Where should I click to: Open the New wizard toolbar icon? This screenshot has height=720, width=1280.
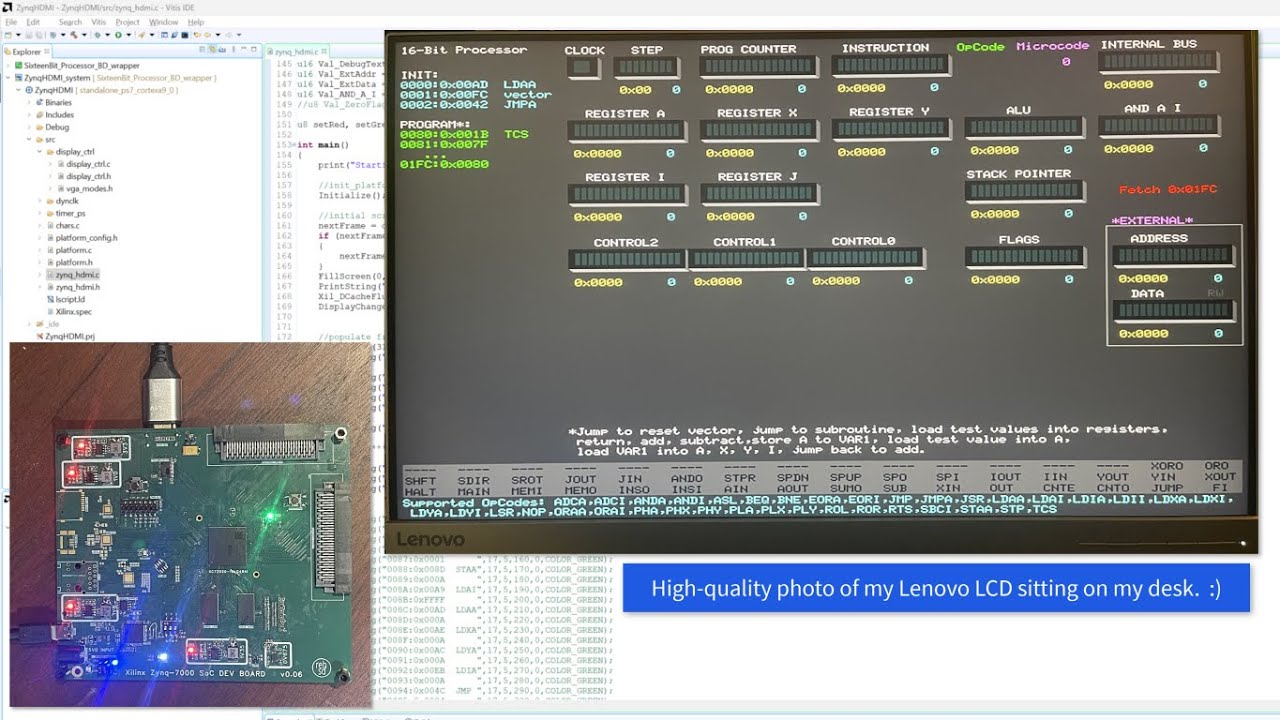[8, 35]
